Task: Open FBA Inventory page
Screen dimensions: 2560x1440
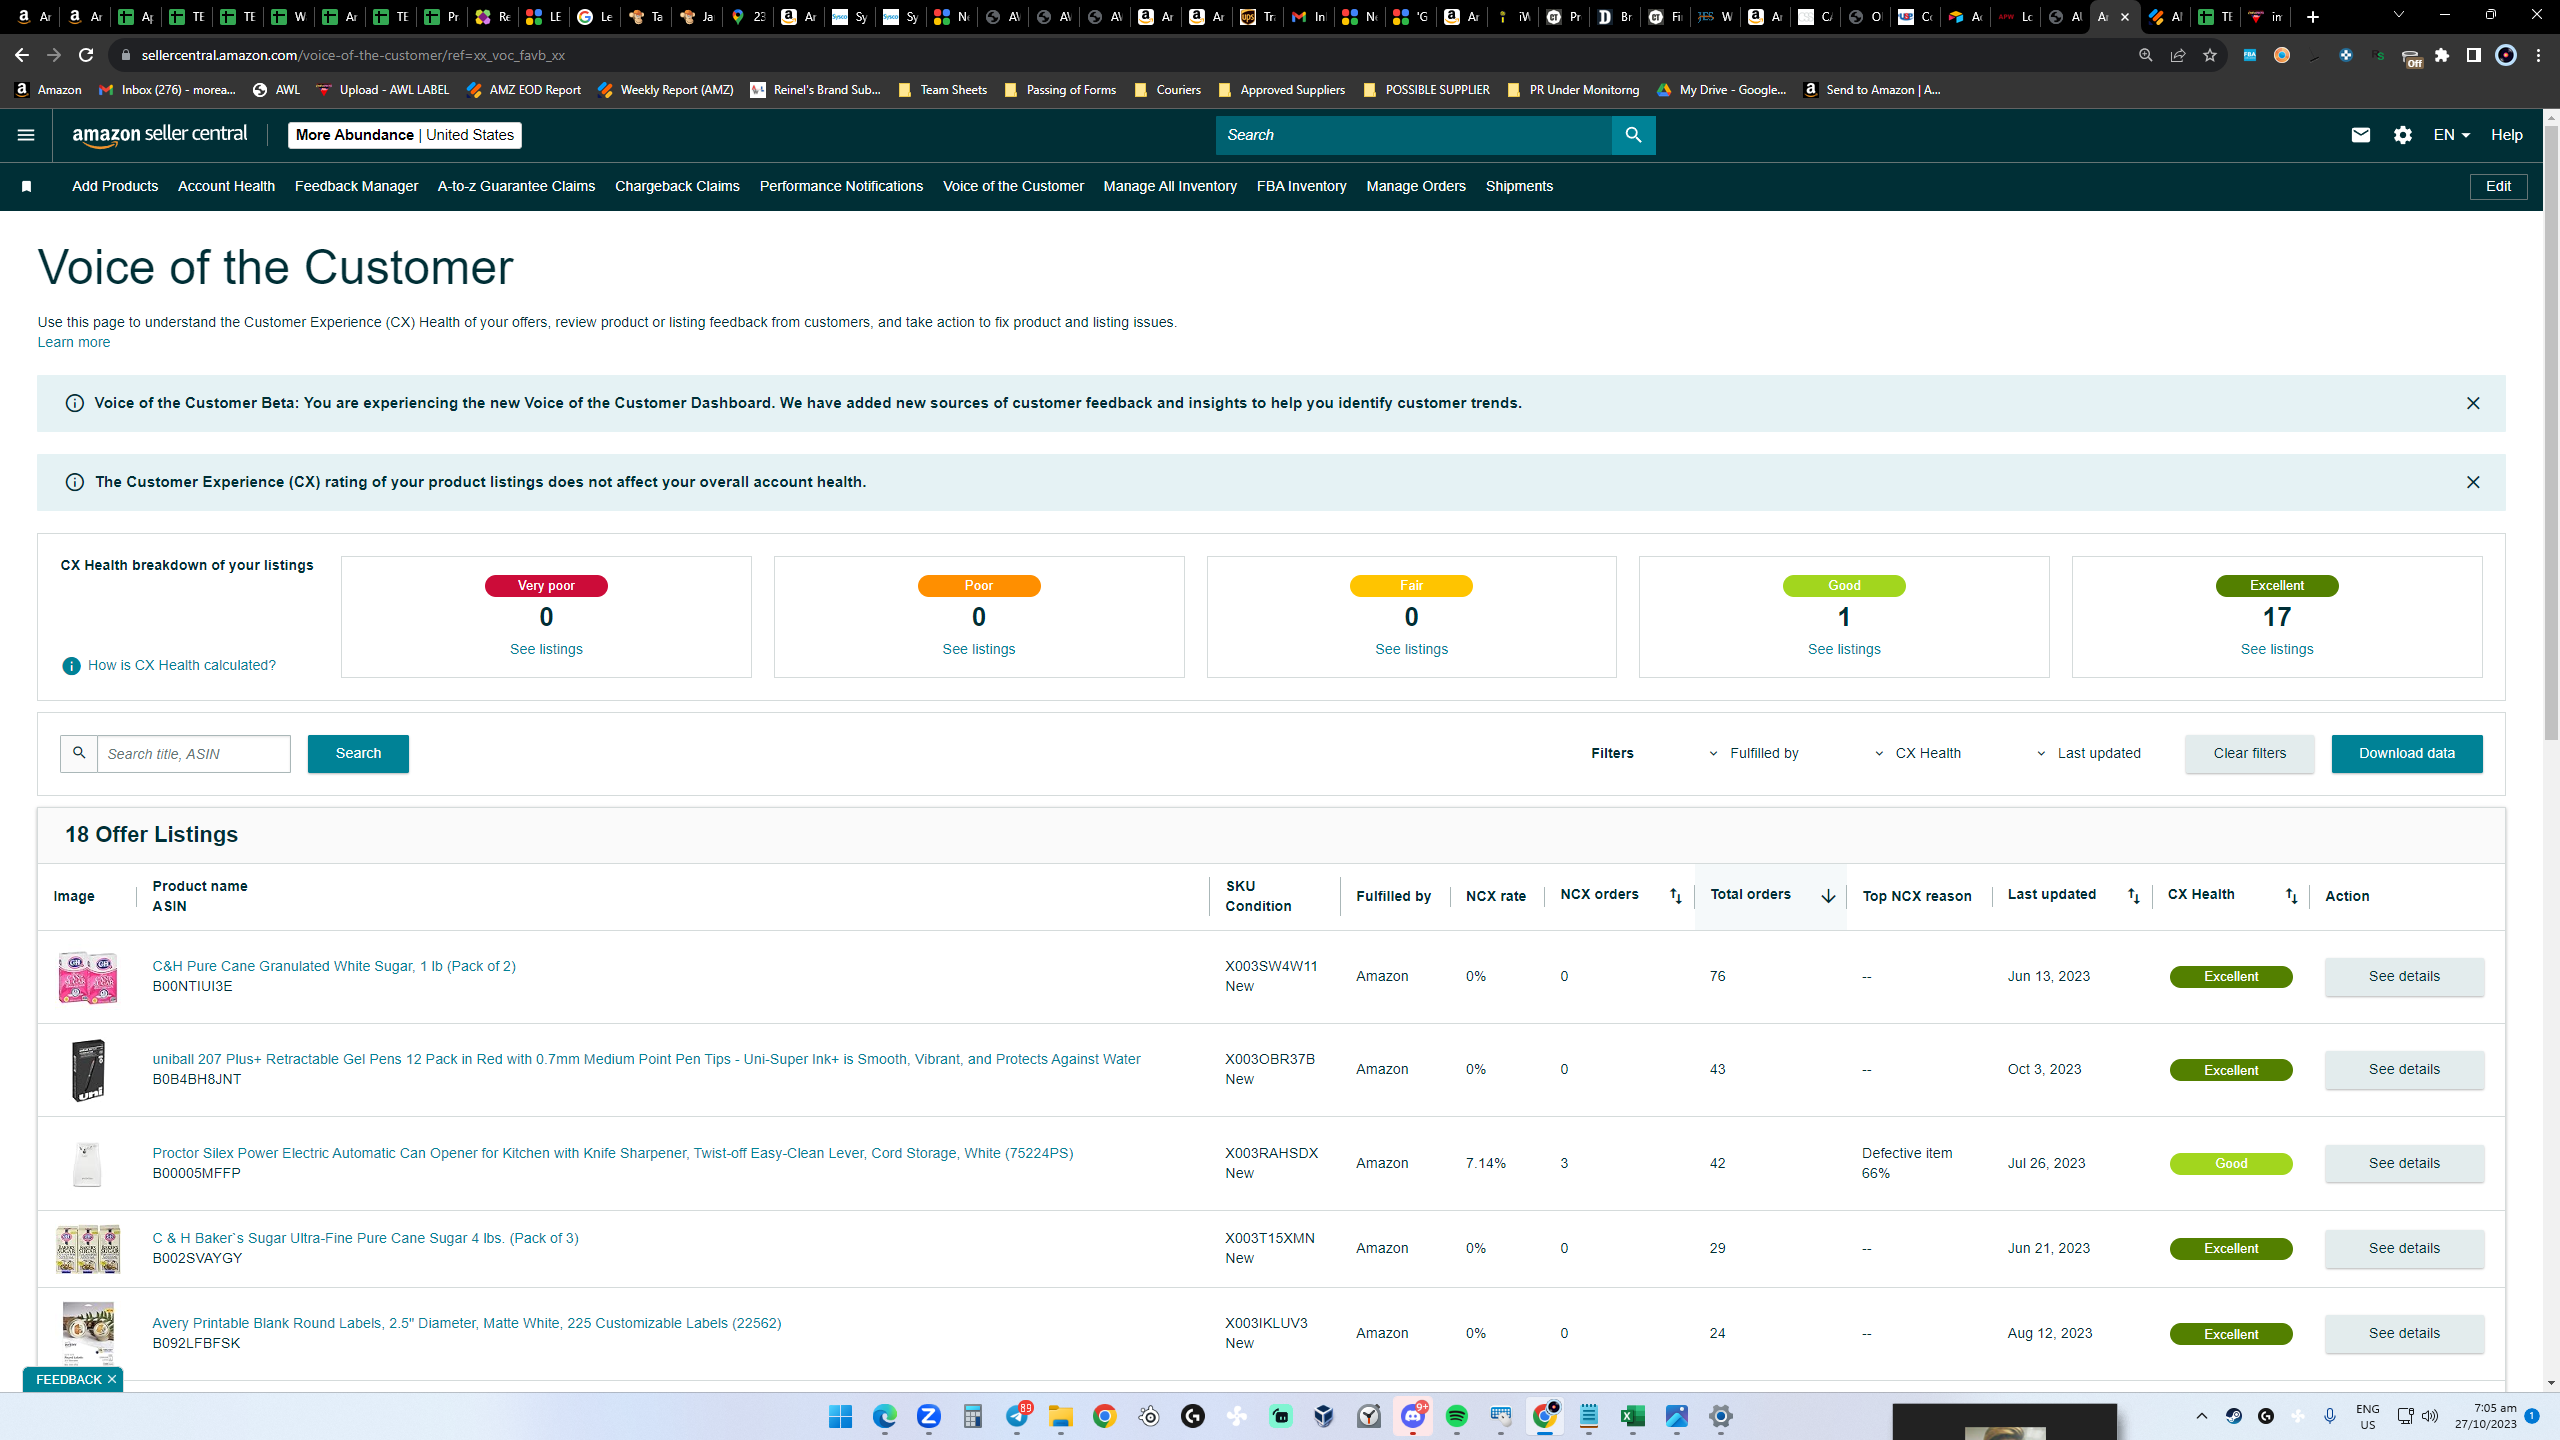Action: click(1301, 186)
